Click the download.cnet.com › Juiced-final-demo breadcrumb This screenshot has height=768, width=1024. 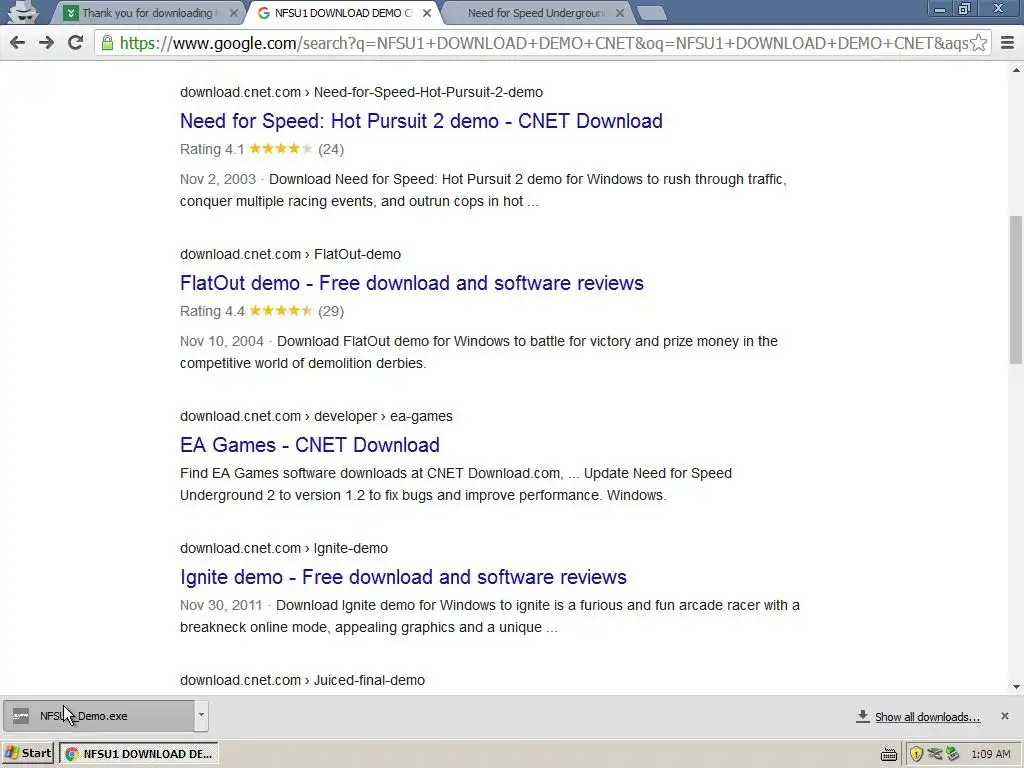(302, 680)
